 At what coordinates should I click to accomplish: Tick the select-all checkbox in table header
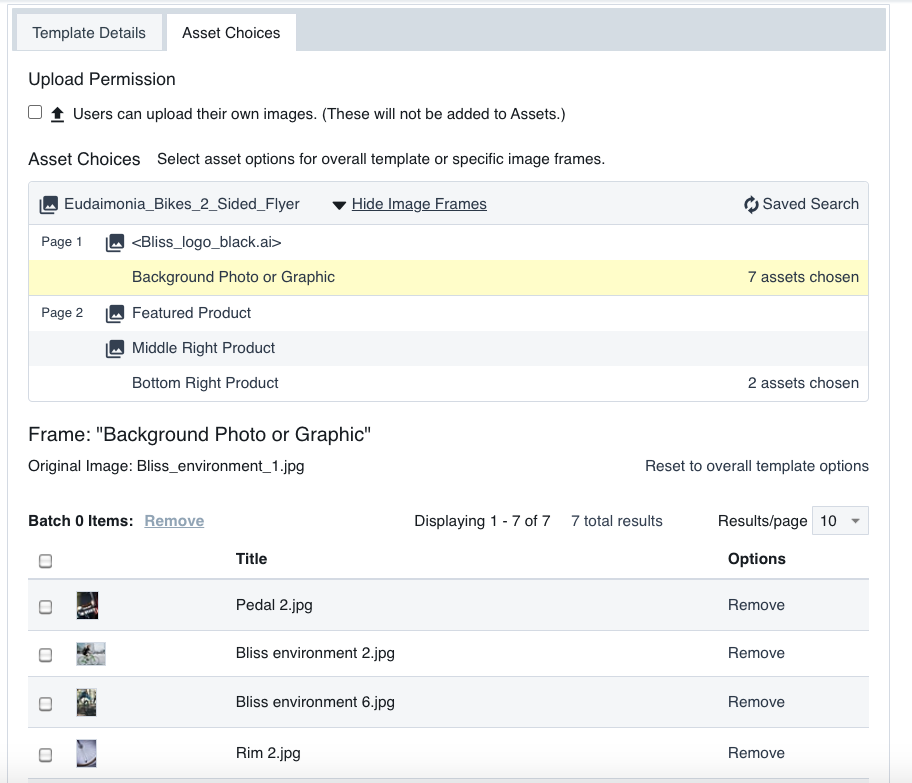tap(45, 561)
